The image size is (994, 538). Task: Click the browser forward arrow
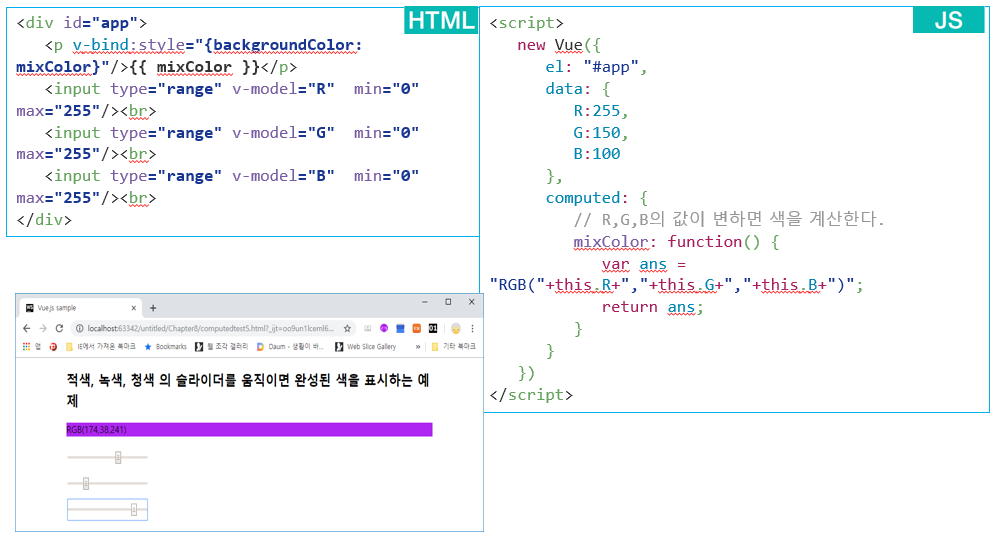(42, 328)
